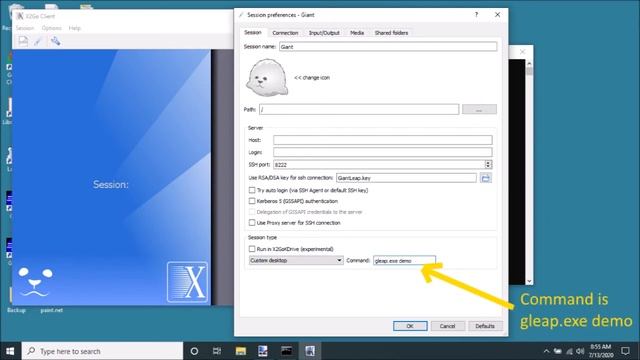
Task: Open preferences wrench icon in X2Go toolbar
Action: pos(55,41)
